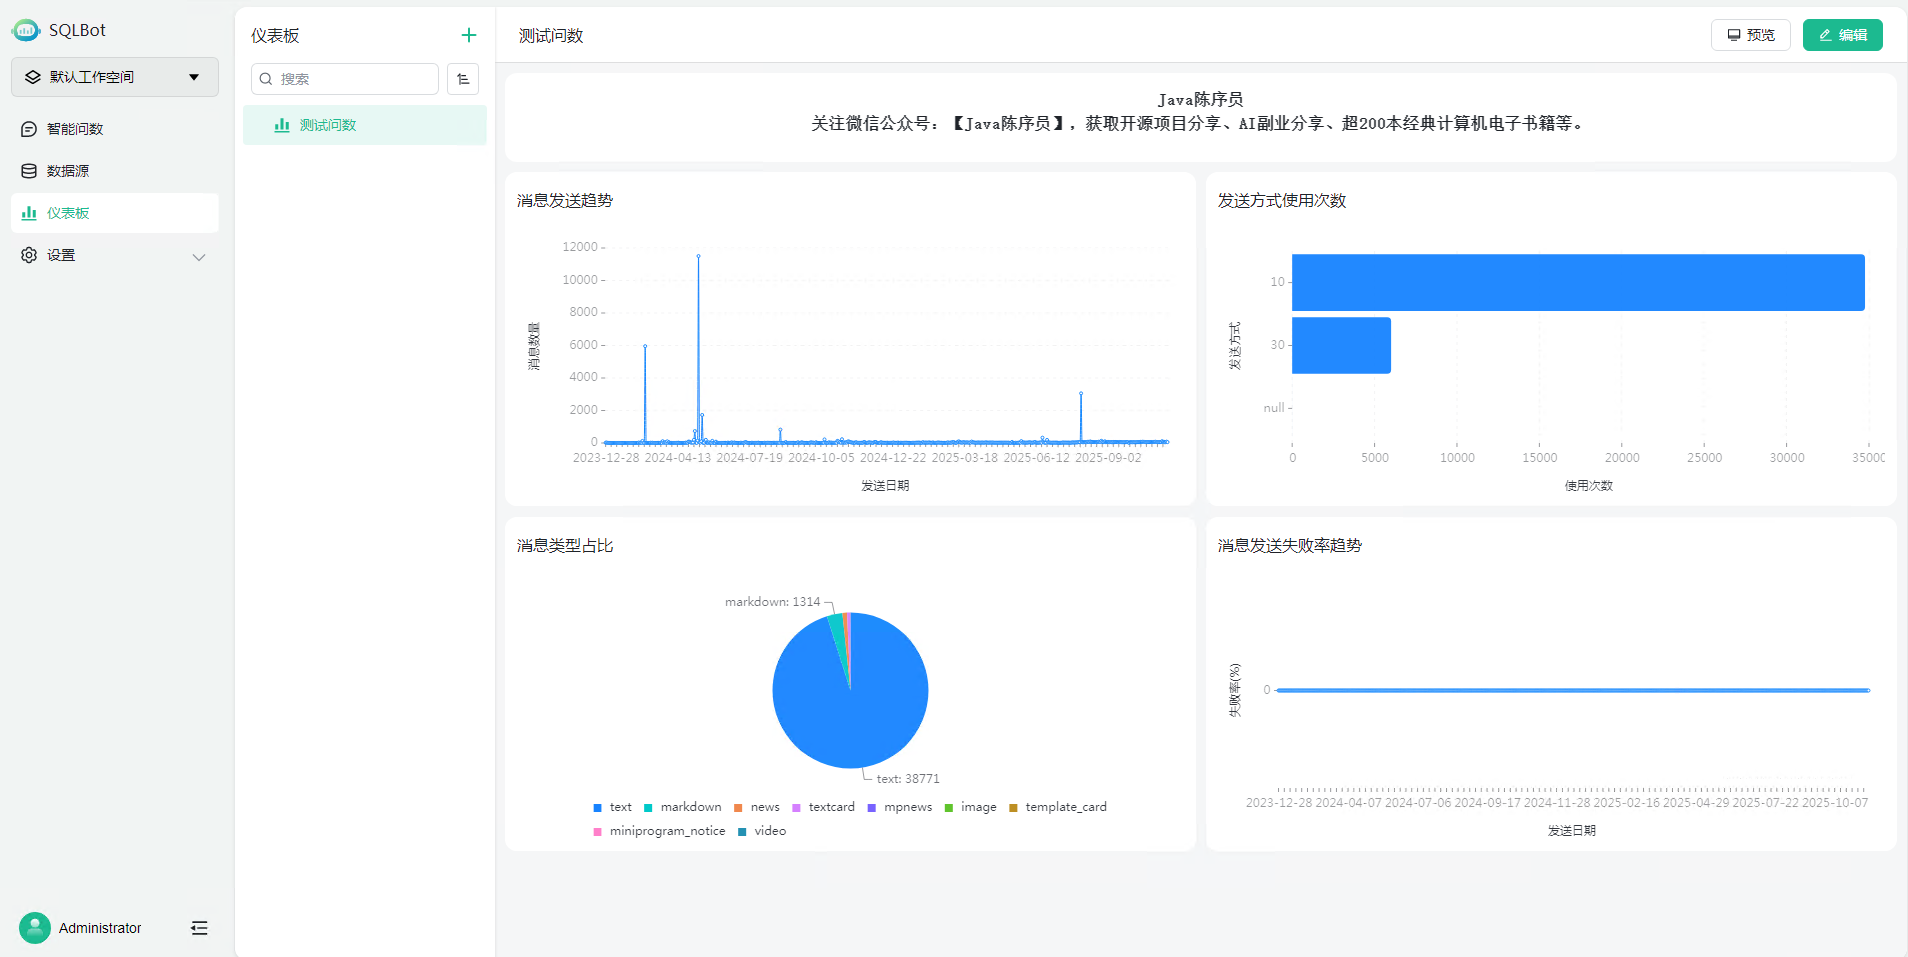
Task: Add a new dashboard with plus icon
Action: tap(468, 36)
